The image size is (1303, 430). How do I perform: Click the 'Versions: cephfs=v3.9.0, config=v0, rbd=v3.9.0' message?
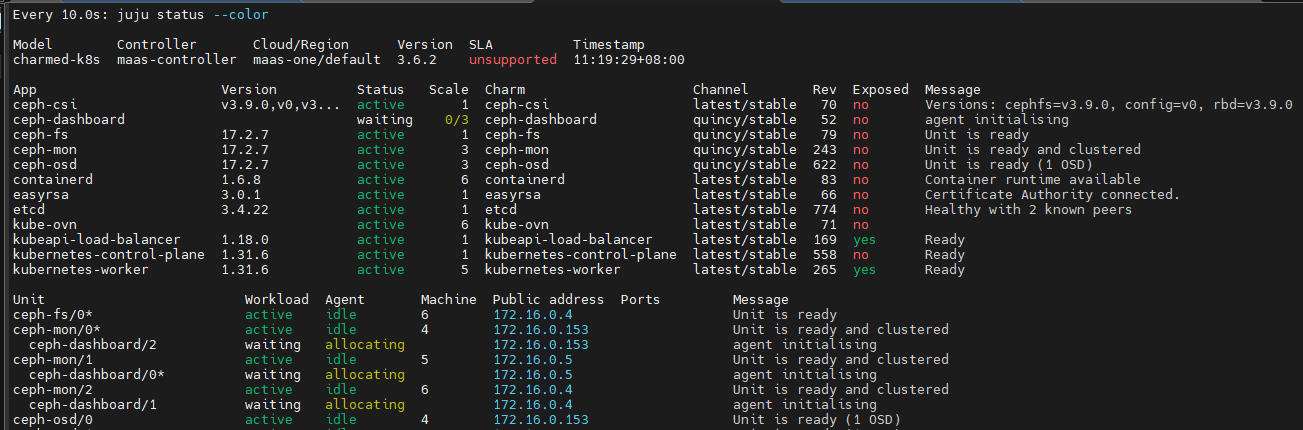(x=1109, y=105)
